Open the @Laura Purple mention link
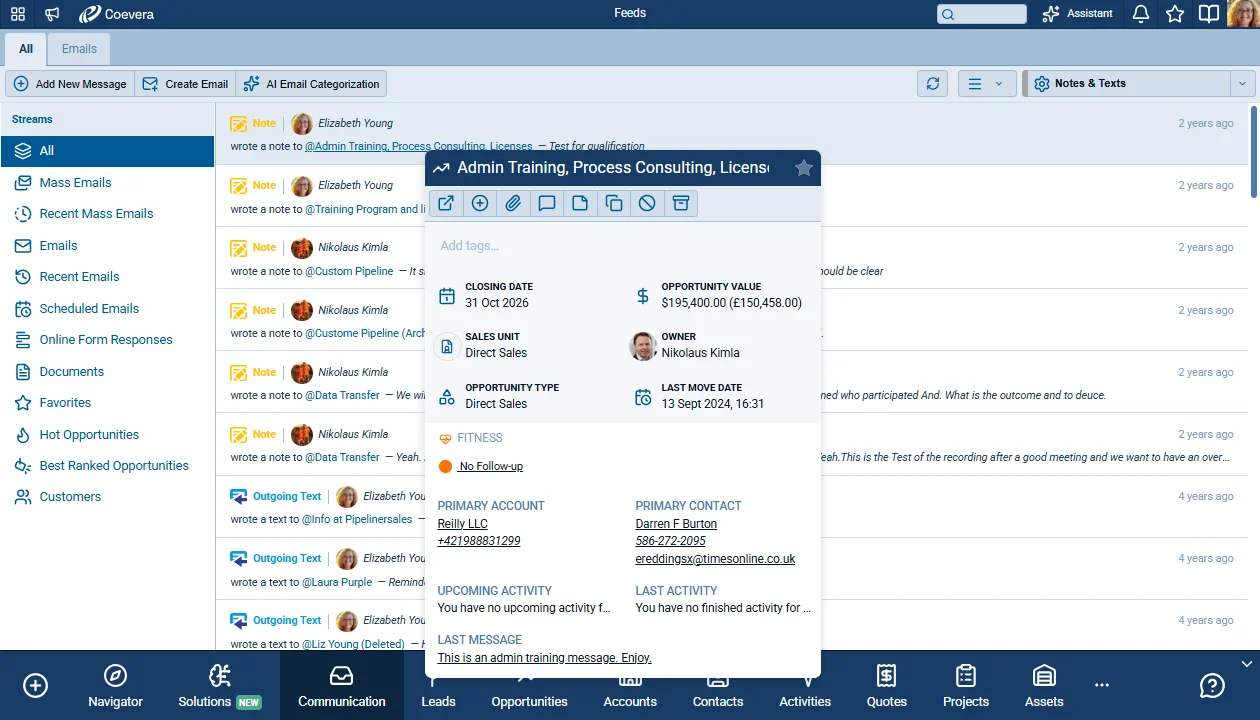This screenshot has height=720, width=1260. tap(338, 582)
